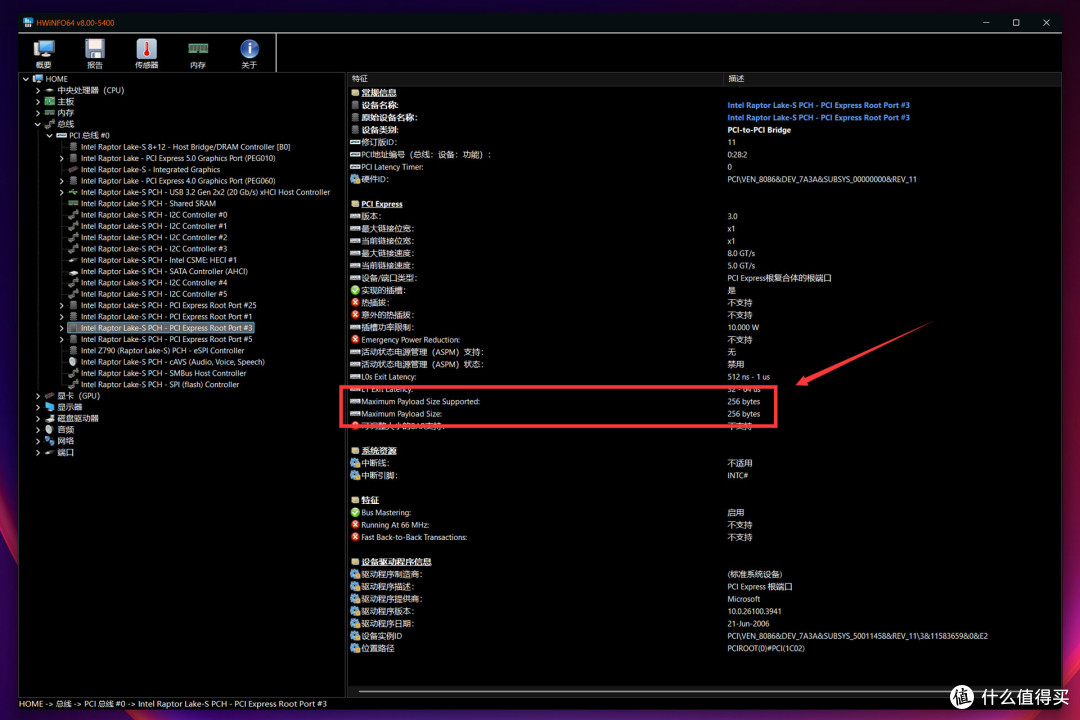Select SPI (flash) Controller

160,384
